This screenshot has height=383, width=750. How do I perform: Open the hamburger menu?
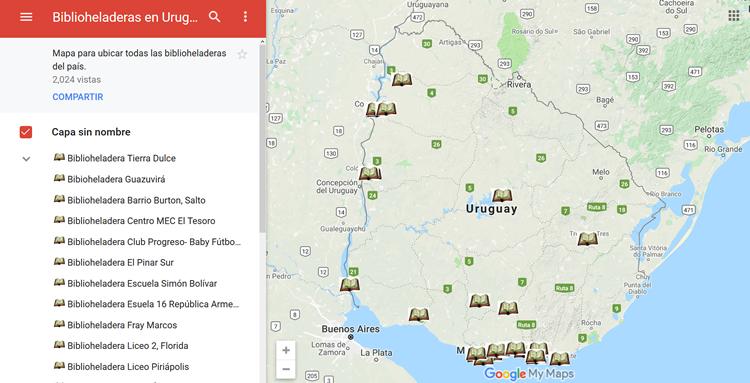pyautogui.click(x=26, y=17)
